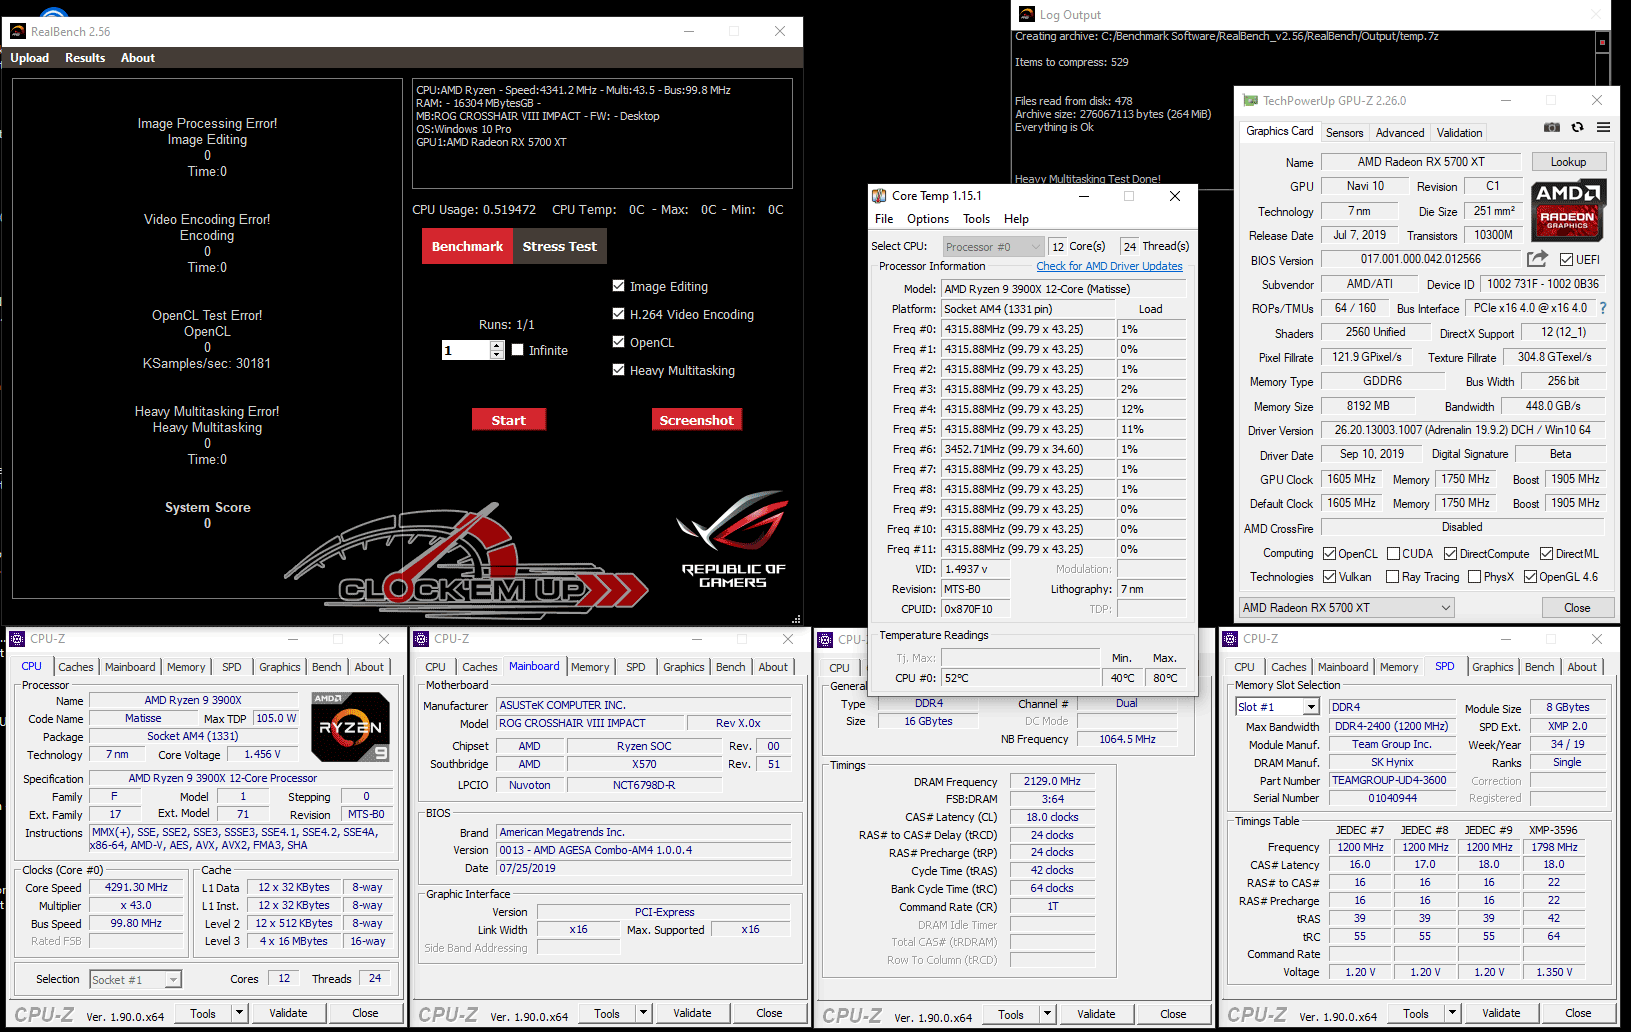Screen dimensions: 1631x1032
Task: Click the BIOS Version export arrow icon
Action: pyautogui.click(x=1537, y=259)
